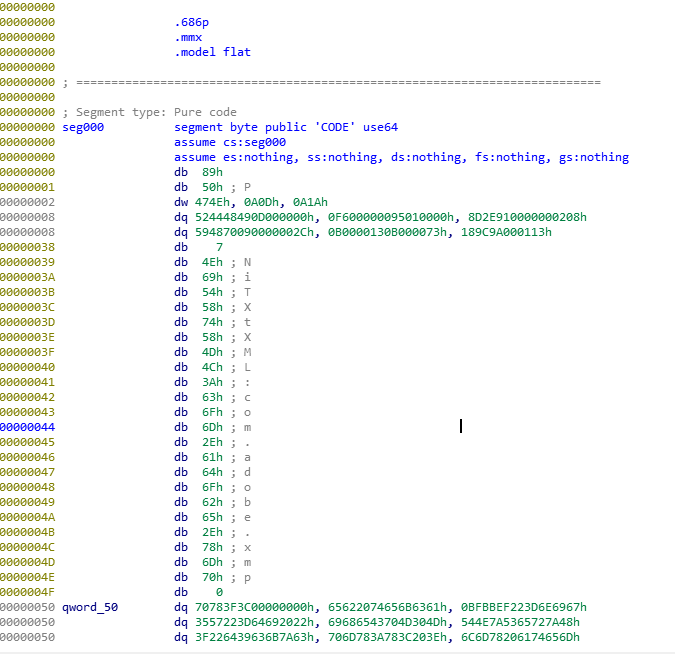Select byte value 89h
The height and width of the screenshot is (654, 675).
[212, 172]
